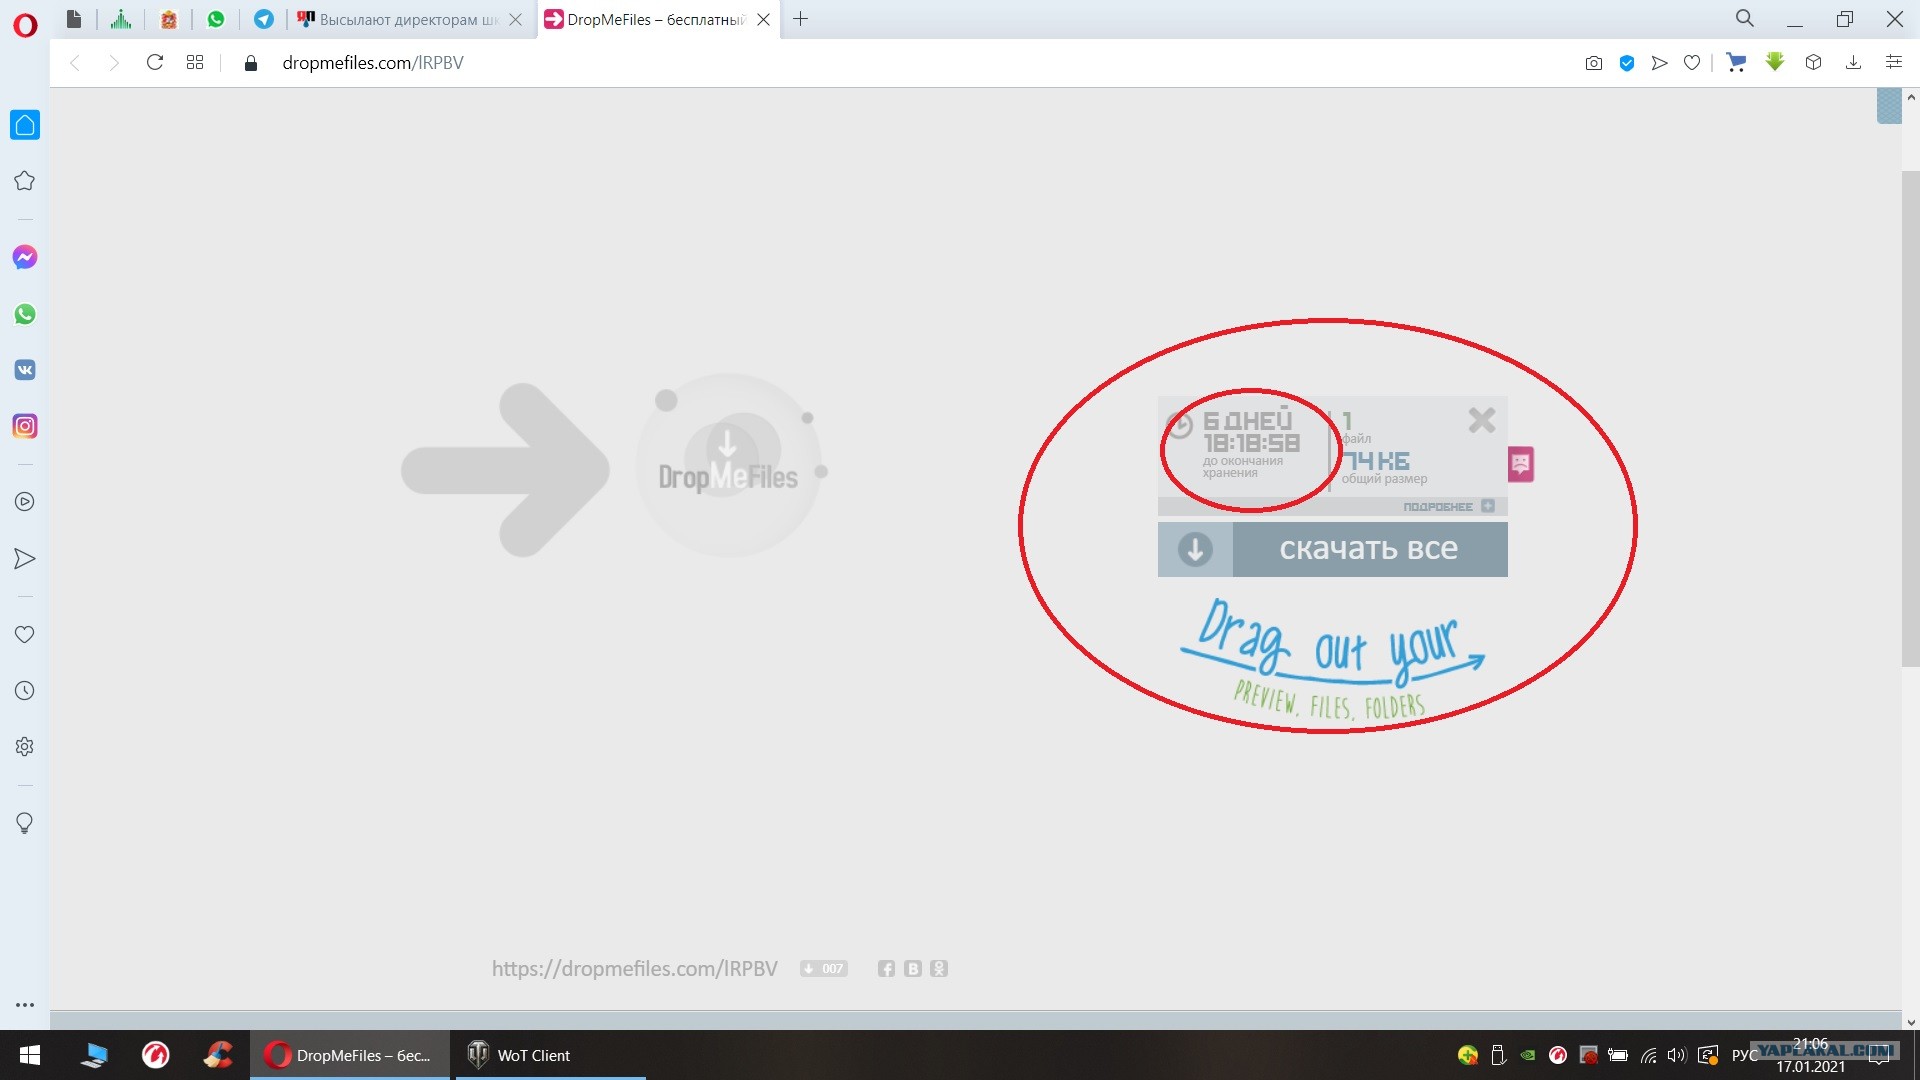Open Wi-Fi network tray icon

(1648, 1055)
